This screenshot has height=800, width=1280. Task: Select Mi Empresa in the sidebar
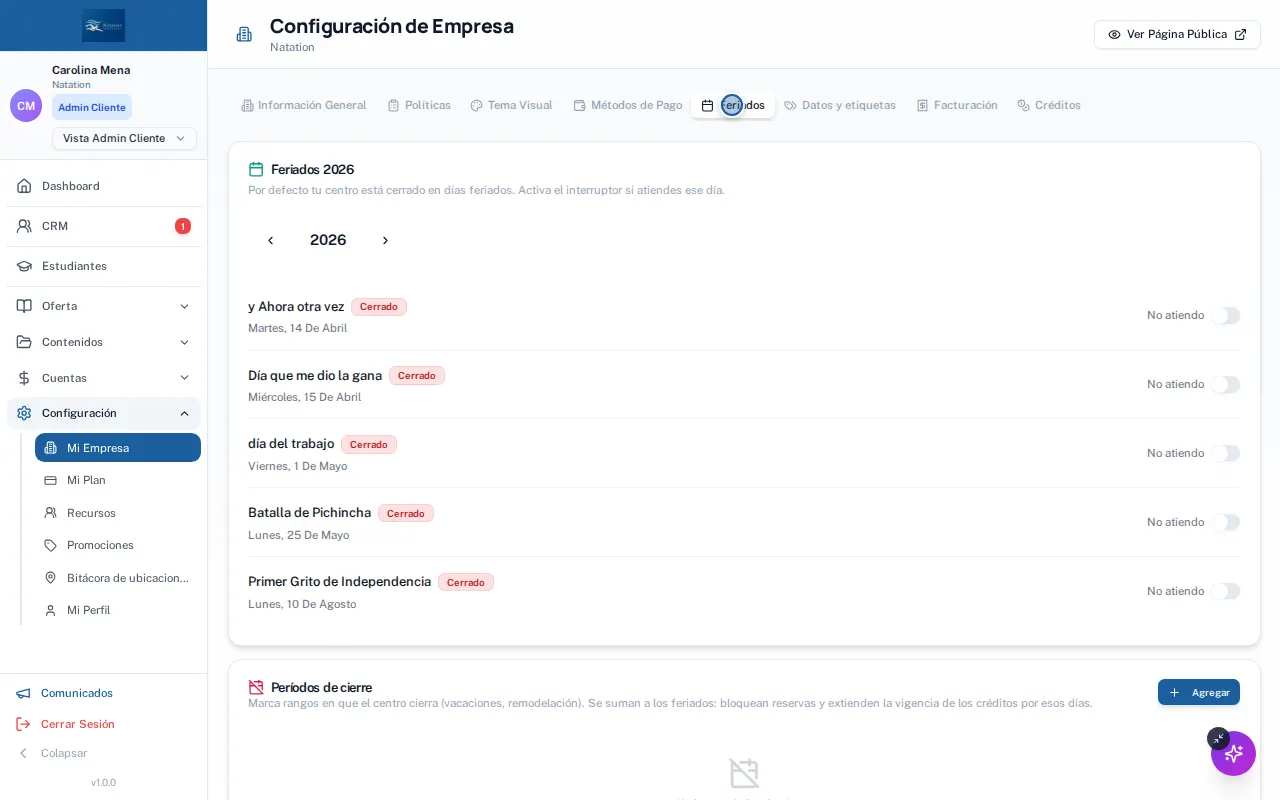[118, 448]
